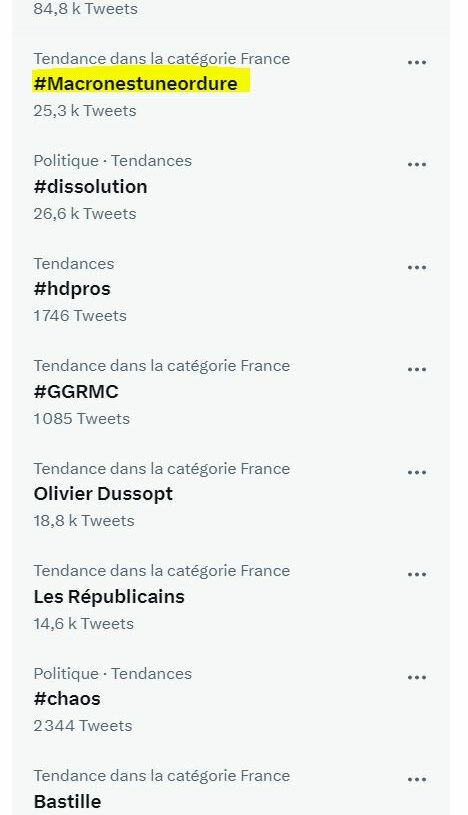Open the #GGRMC trending hashtag
Image resolution: width=468 pixels, height=815 pixels.
[76, 391]
